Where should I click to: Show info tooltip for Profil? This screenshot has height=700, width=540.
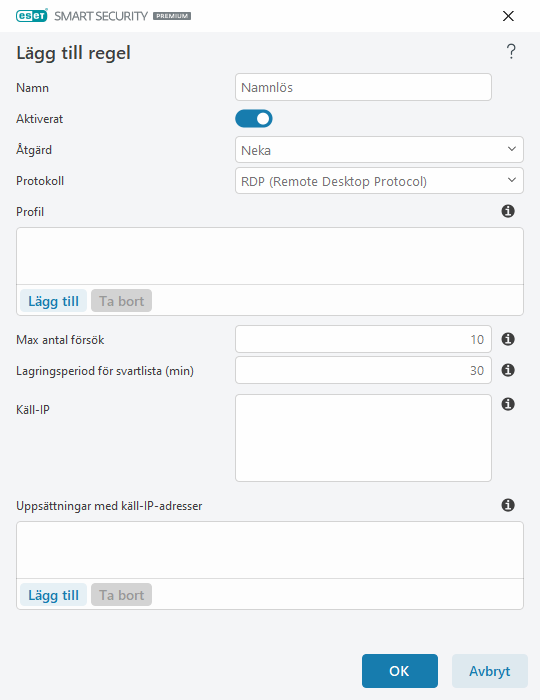pyautogui.click(x=508, y=211)
